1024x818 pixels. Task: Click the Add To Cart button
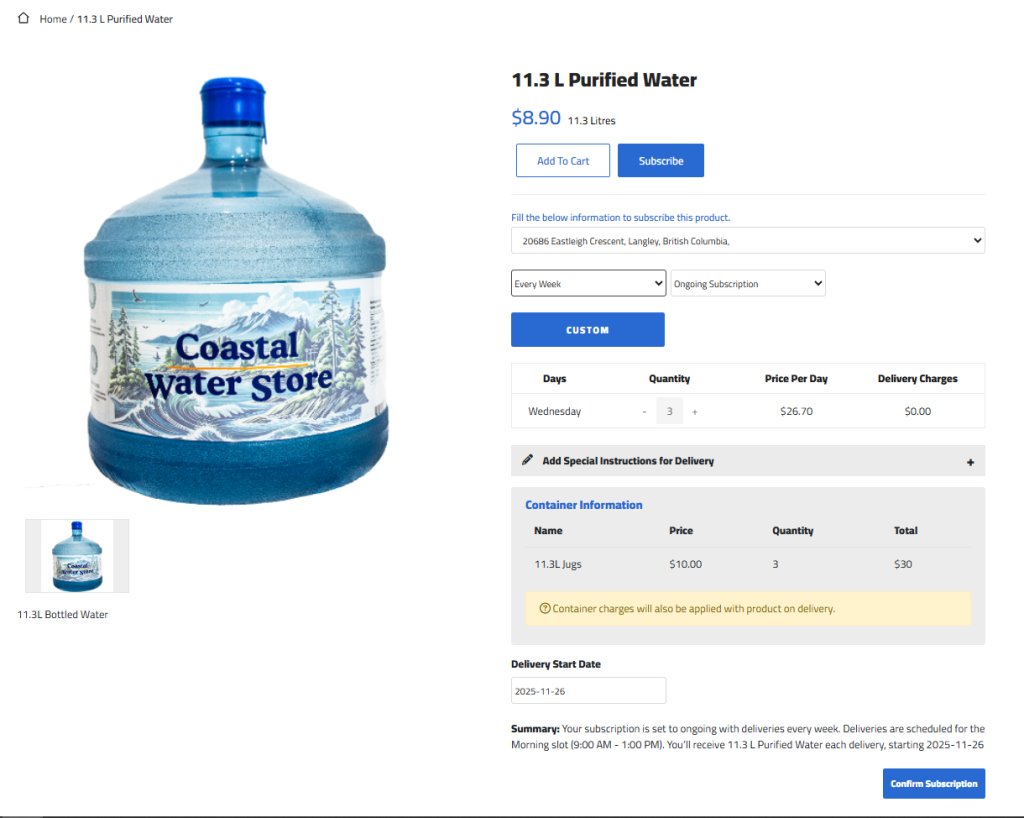(563, 161)
